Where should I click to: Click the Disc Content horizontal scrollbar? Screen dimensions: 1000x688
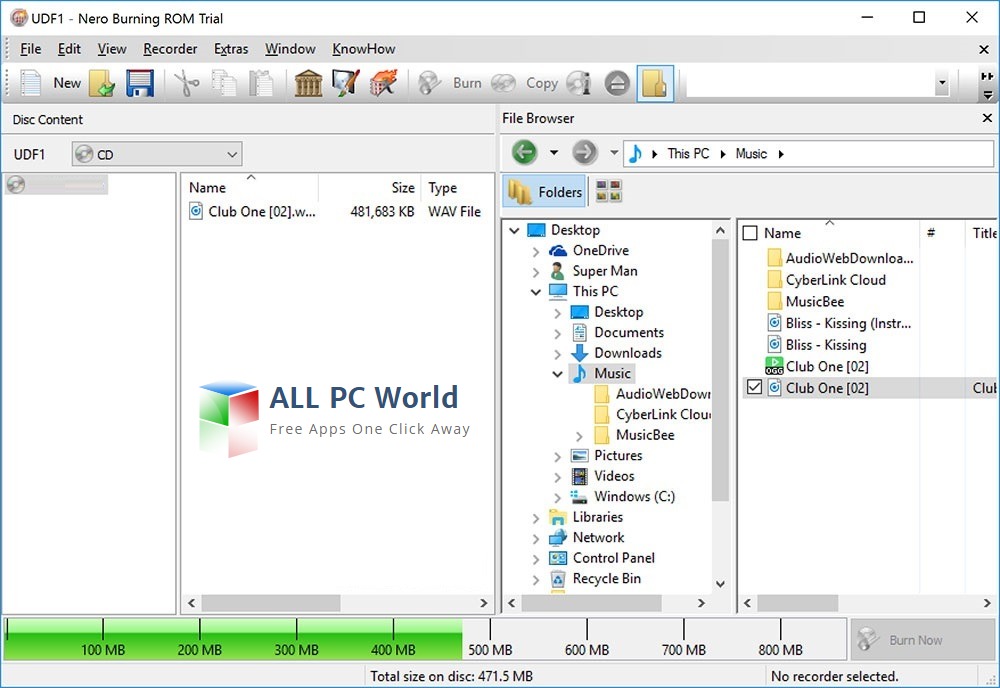[271, 603]
